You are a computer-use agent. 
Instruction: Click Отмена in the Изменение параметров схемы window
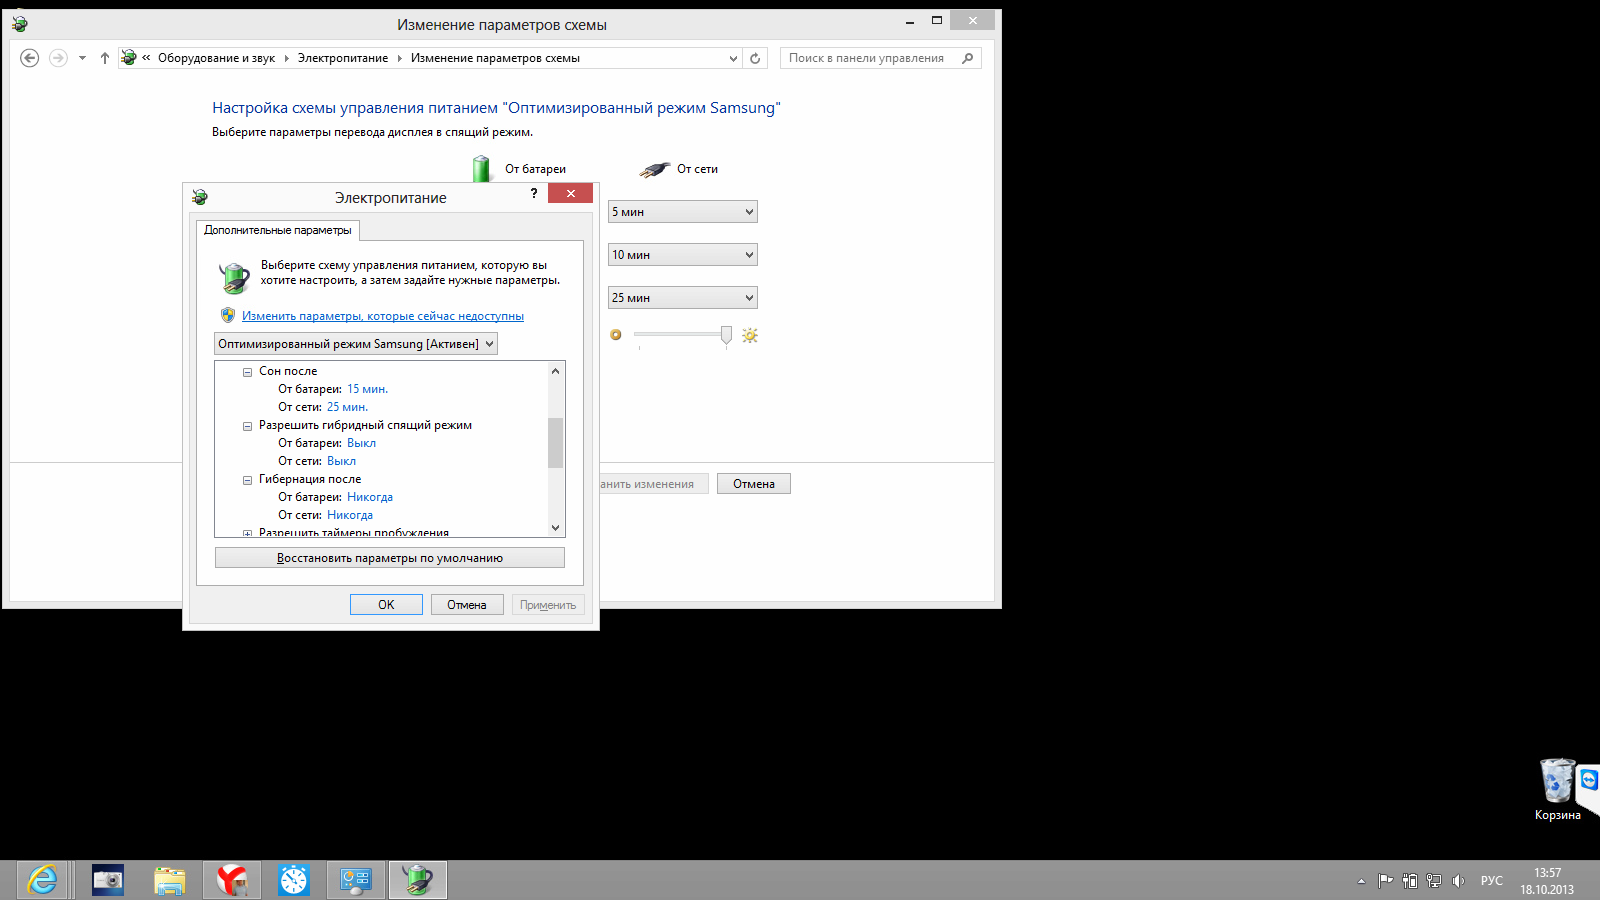754,484
